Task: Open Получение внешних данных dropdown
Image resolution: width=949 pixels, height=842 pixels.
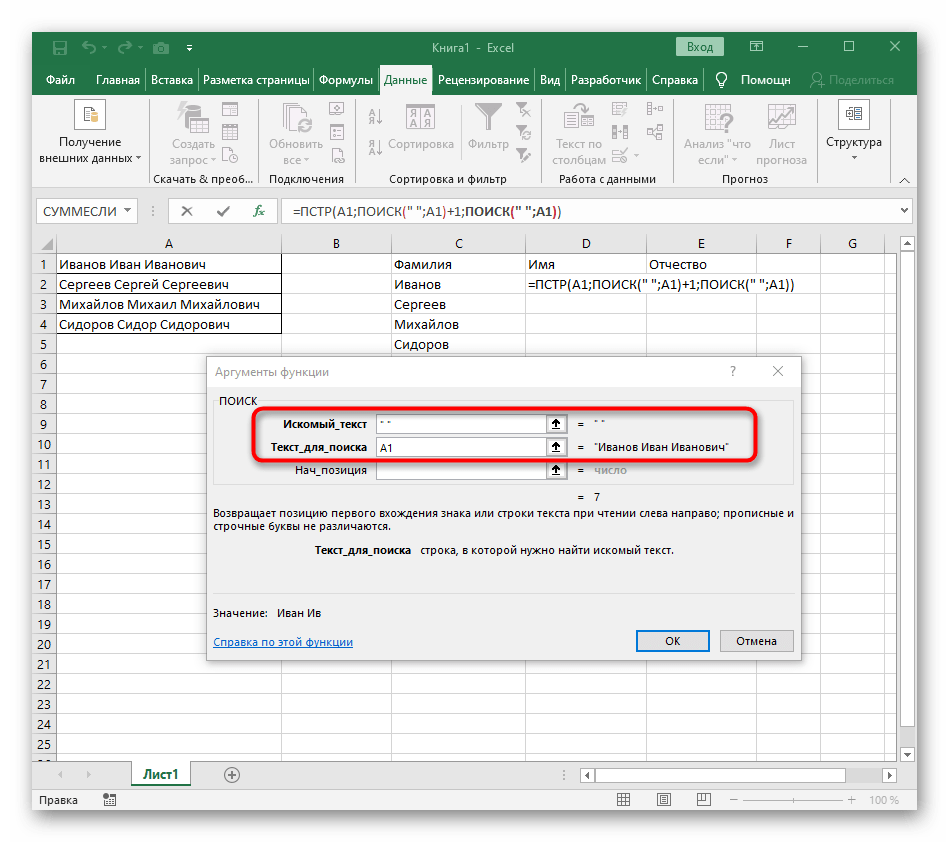Action: (x=90, y=133)
